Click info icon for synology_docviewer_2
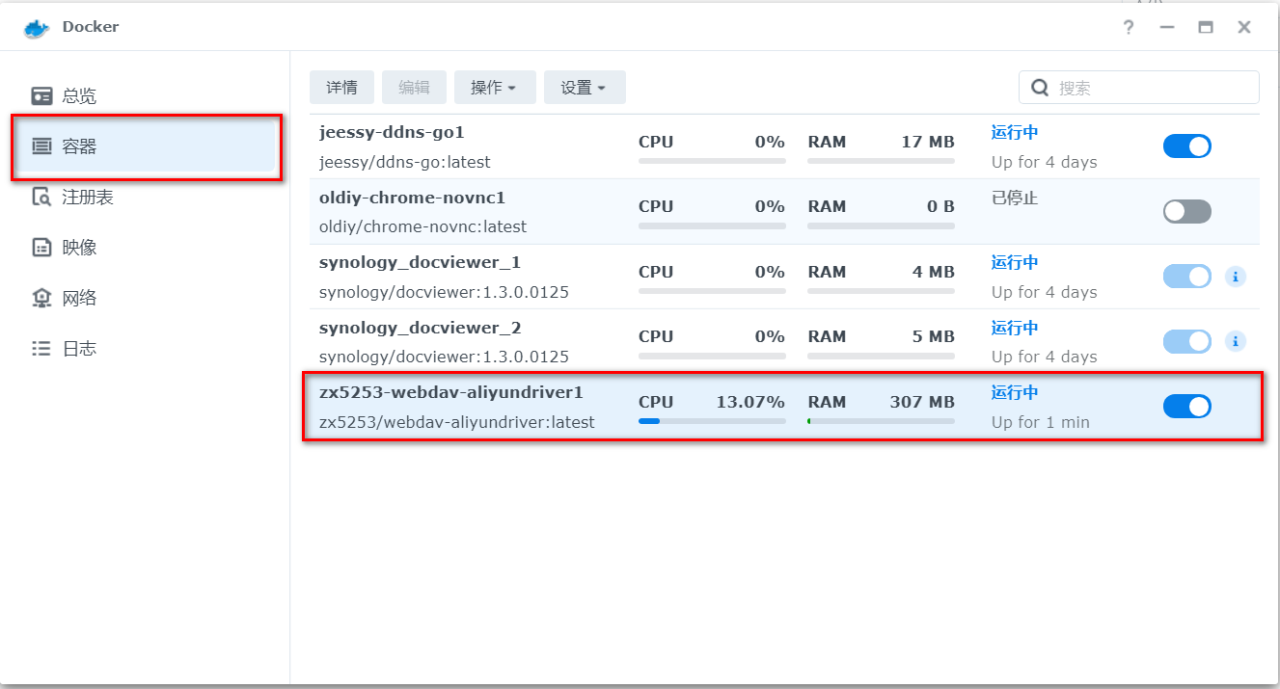The image size is (1280, 689). coord(1235,342)
